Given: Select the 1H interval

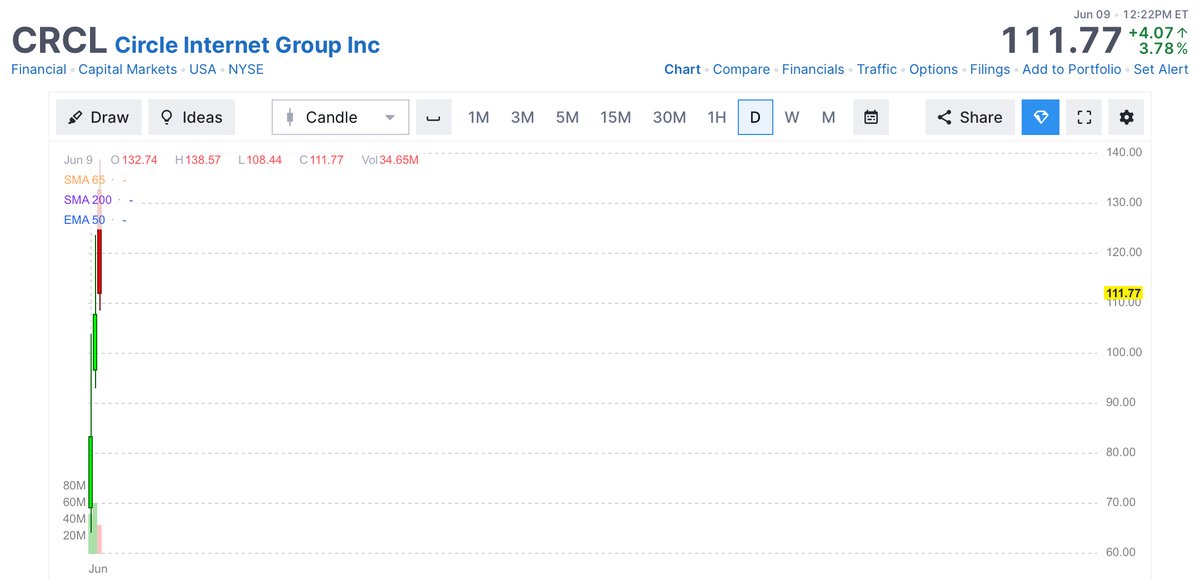Looking at the screenshot, I should 716,117.
